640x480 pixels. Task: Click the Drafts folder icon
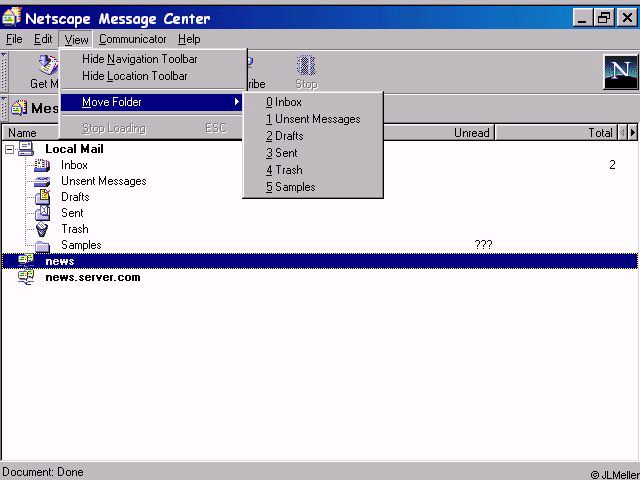(x=42, y=197)
